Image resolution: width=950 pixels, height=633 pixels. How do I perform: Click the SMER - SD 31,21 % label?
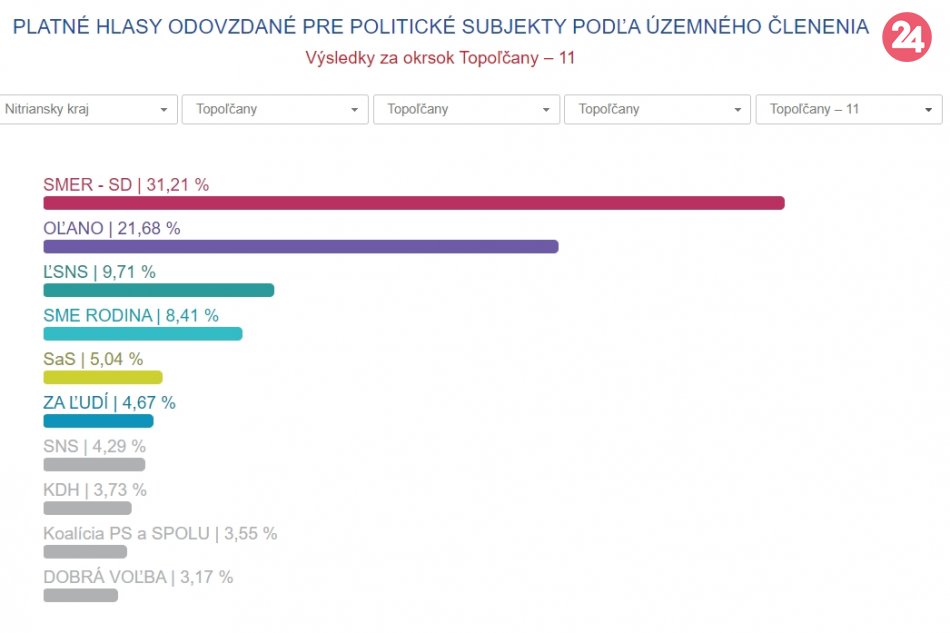pos(126,185)
